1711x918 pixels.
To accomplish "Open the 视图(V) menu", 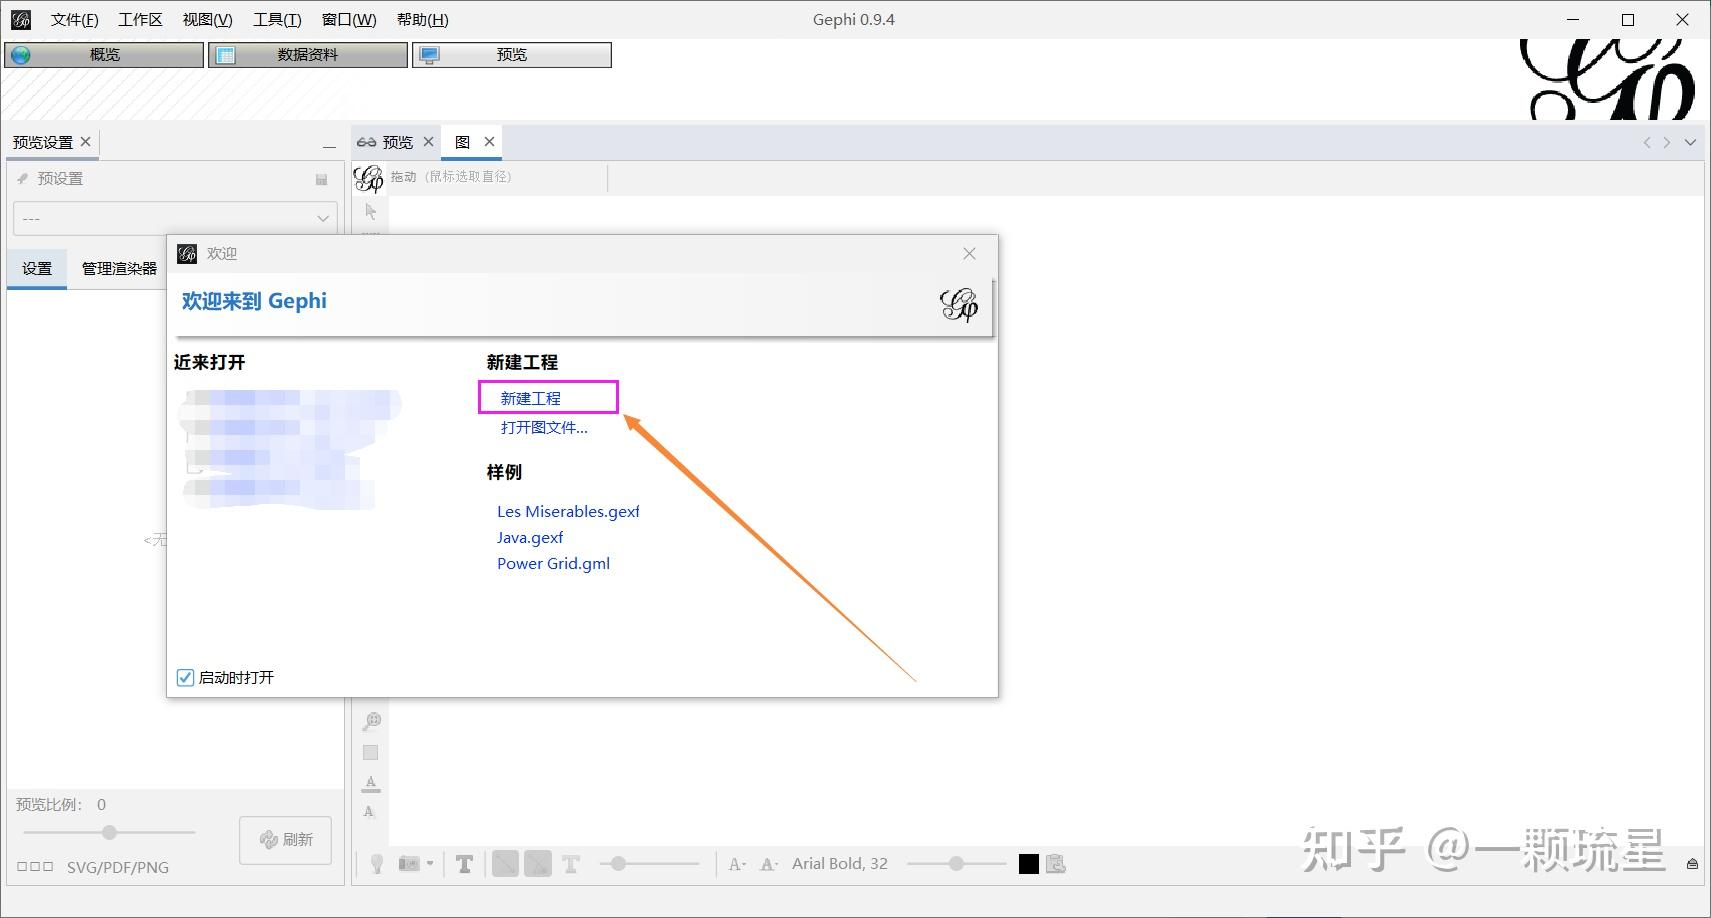I will 207,20.
